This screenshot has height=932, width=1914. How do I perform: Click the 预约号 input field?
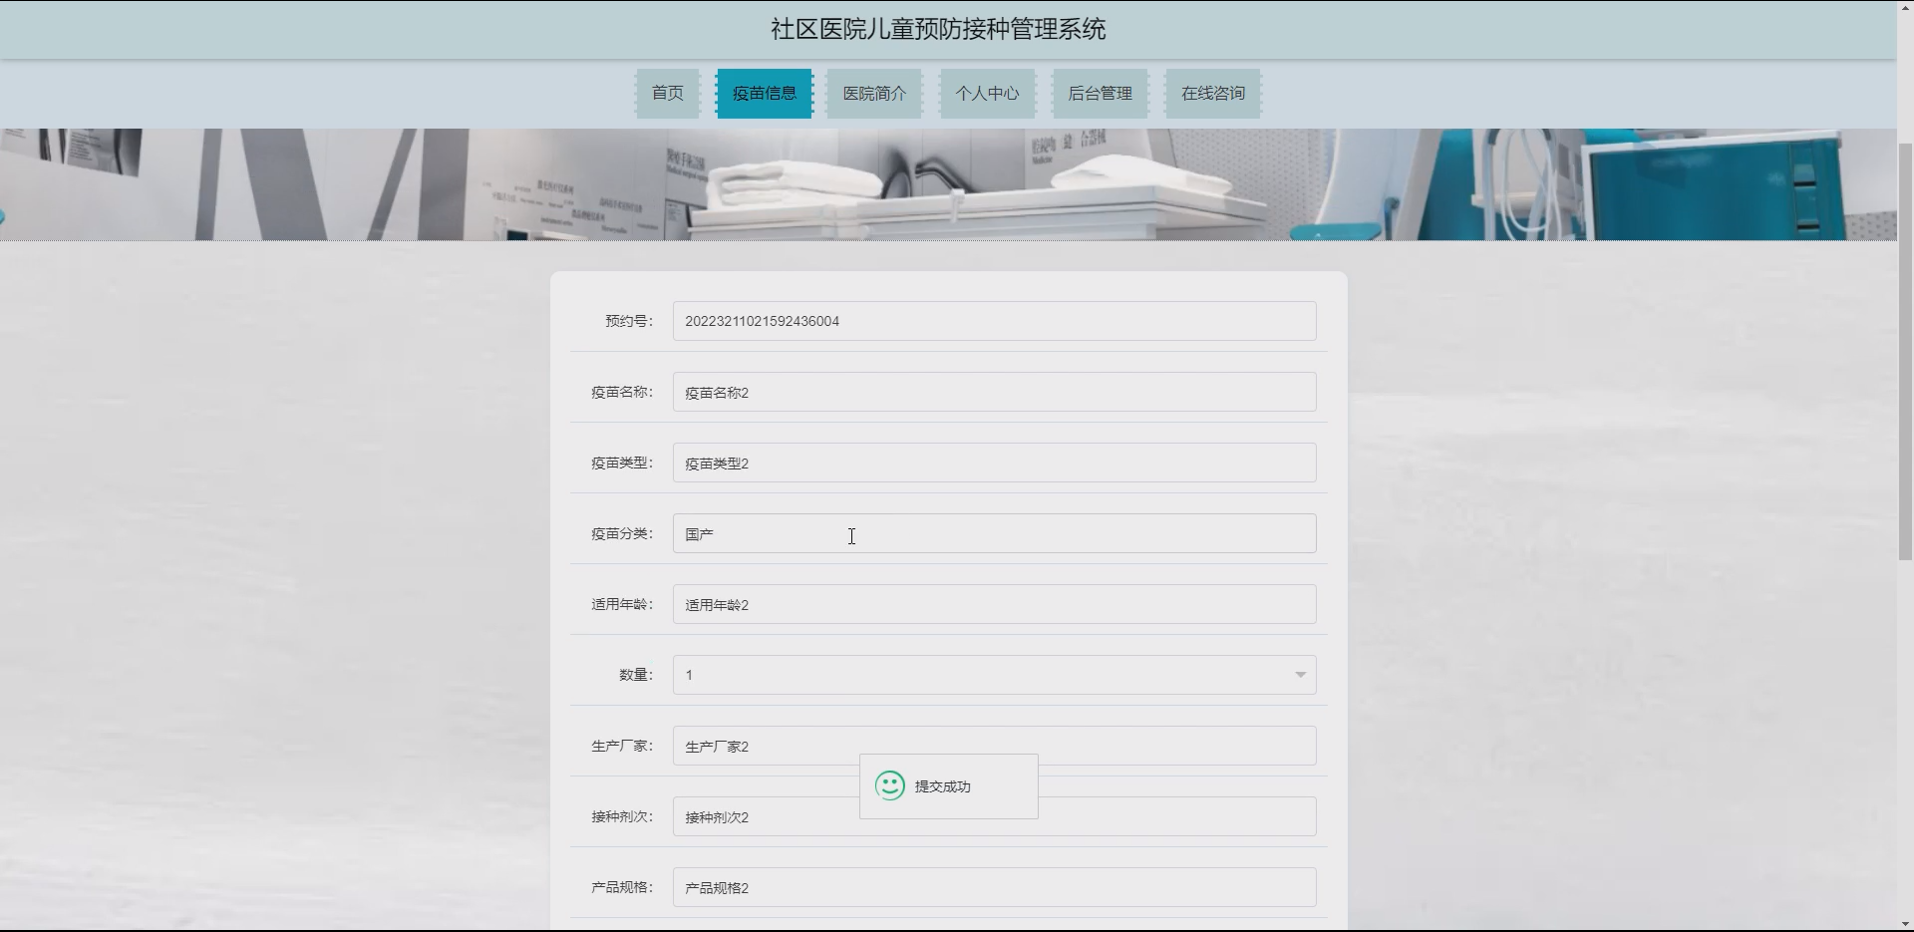[994, 321]
